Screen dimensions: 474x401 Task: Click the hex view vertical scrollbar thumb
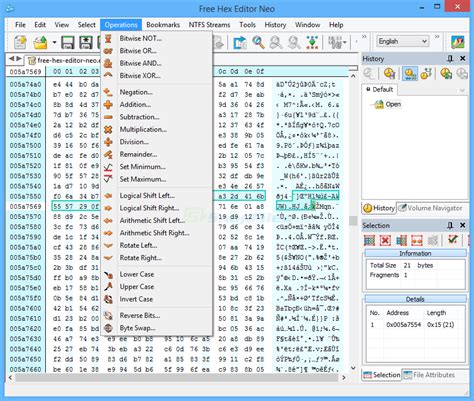click(353, 220)
